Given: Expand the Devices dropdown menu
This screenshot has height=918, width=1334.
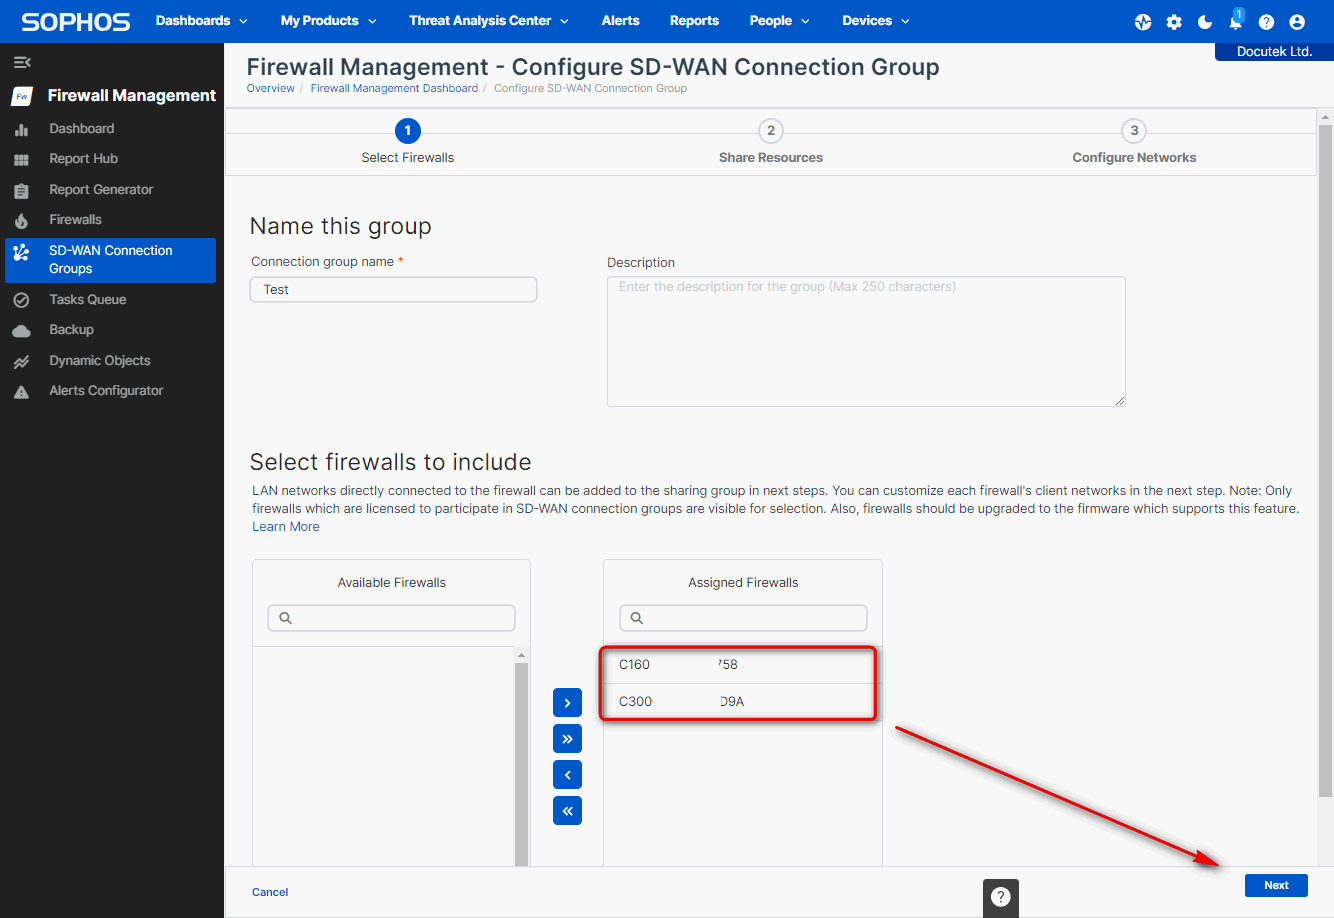Looking at the screenshot, I should coord(876,20).
